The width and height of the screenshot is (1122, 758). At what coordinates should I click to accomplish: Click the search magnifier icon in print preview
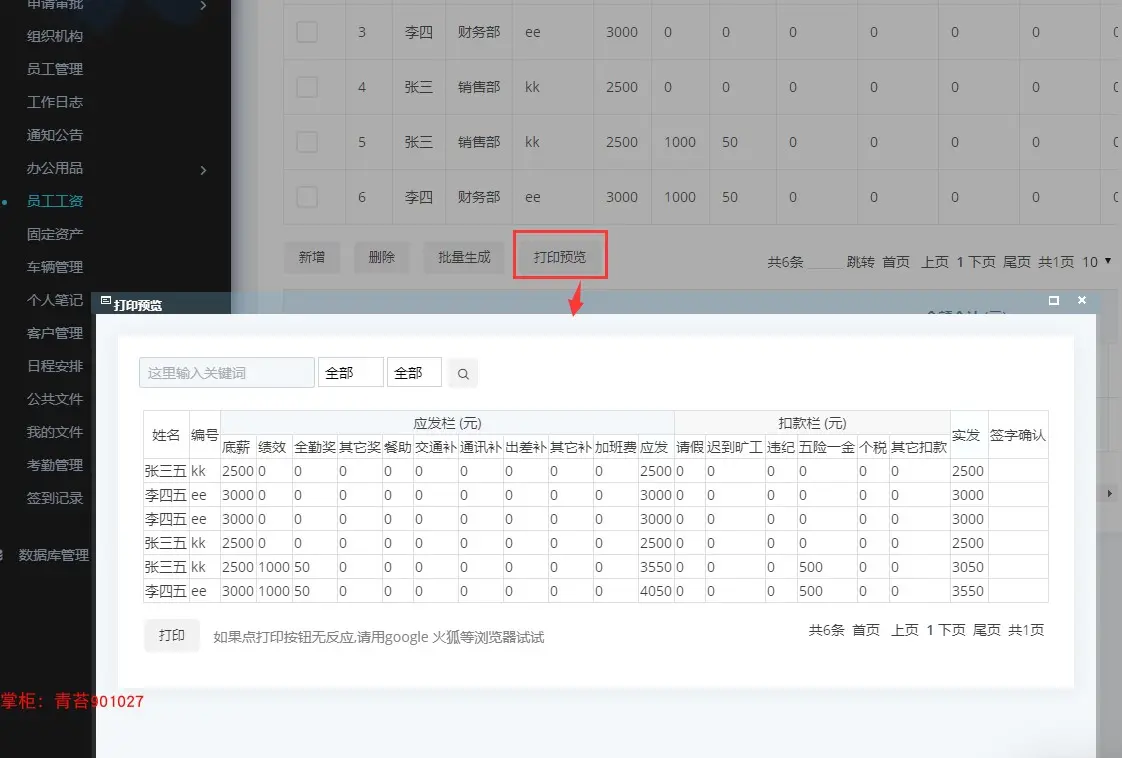point(463,374)
